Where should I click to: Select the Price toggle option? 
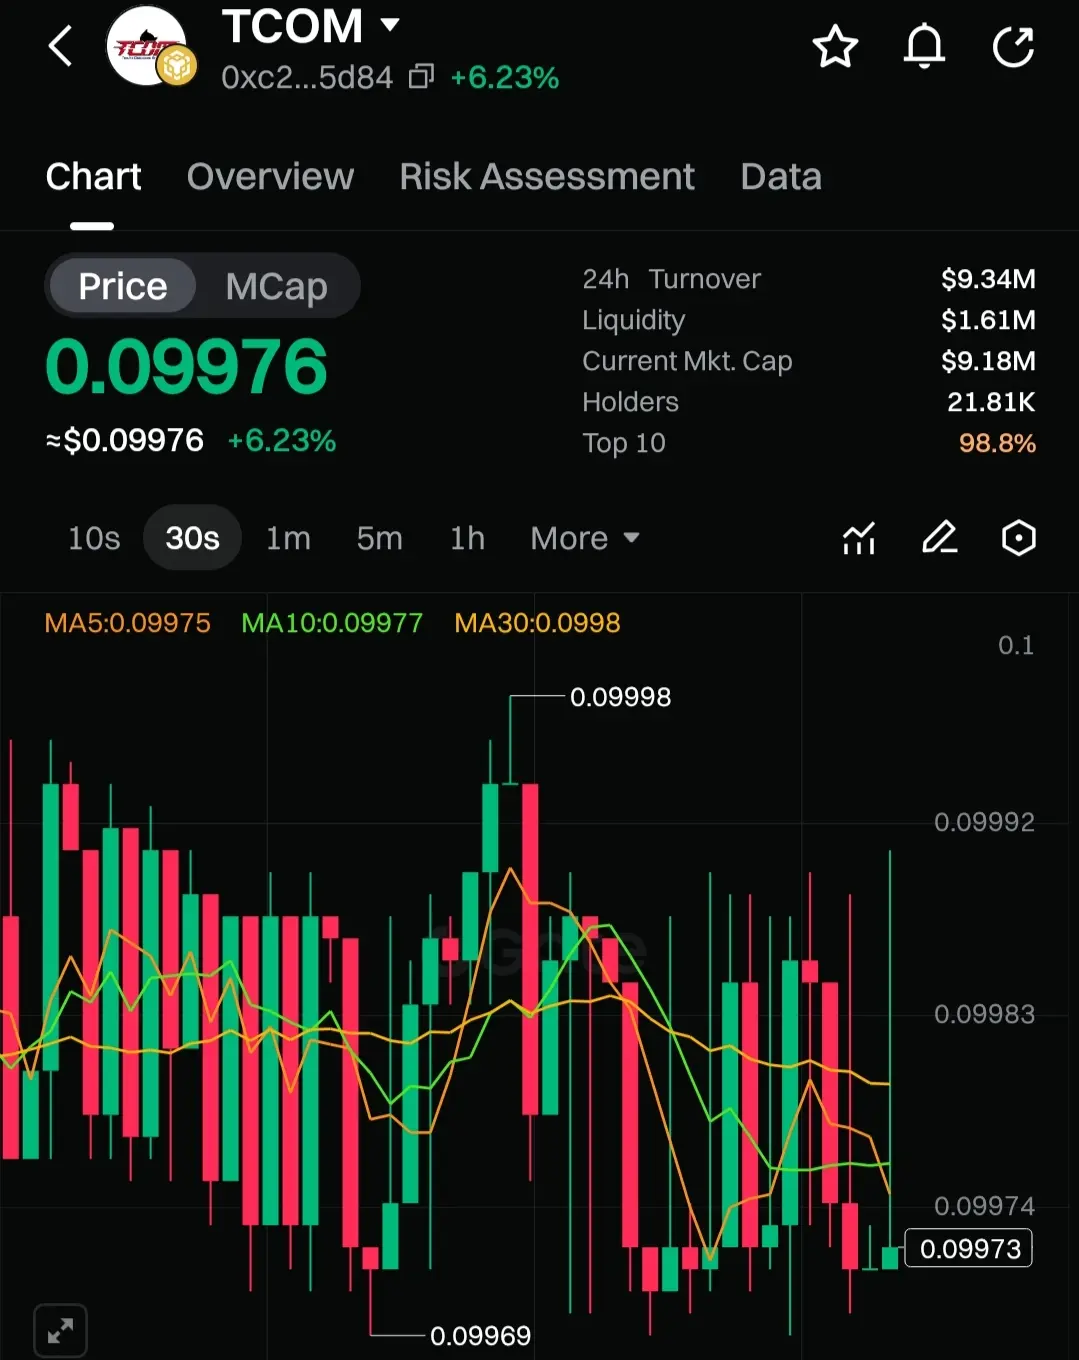123,286
